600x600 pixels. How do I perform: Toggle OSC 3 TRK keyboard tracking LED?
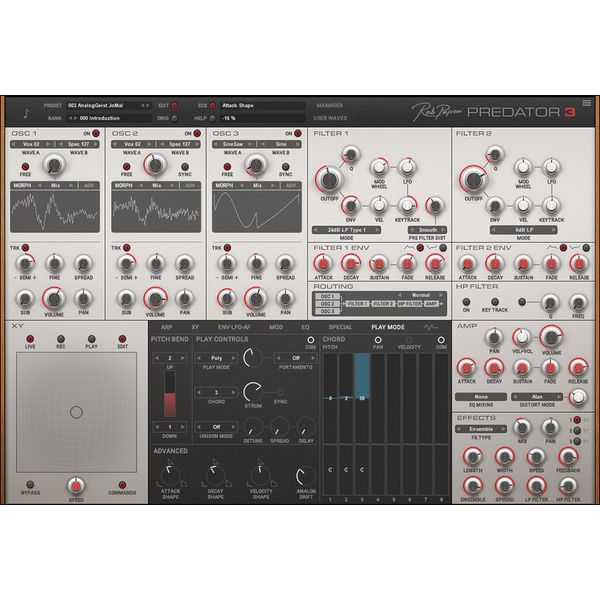[227, 248]
